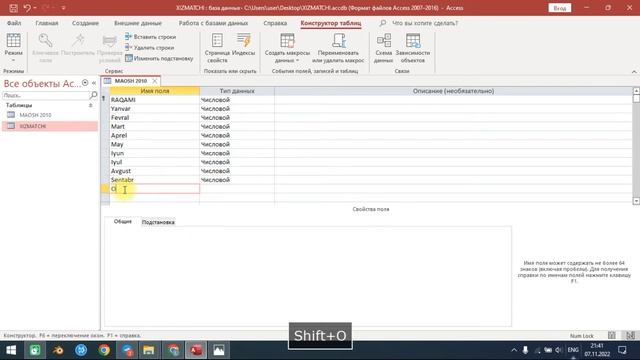This screenshot has width=640, height=360.
Task: Switch to Работа с базами данных tab
Action: tap(213, 23)
